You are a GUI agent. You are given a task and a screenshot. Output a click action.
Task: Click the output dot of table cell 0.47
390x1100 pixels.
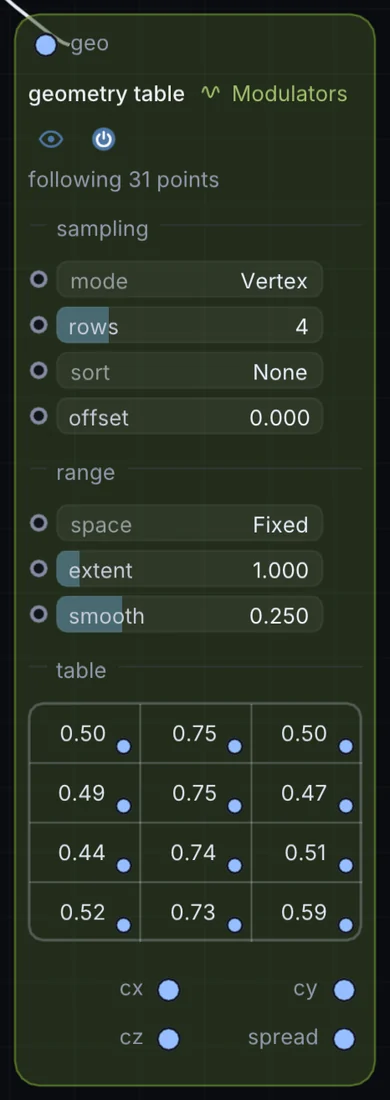[x=346, y=806]
